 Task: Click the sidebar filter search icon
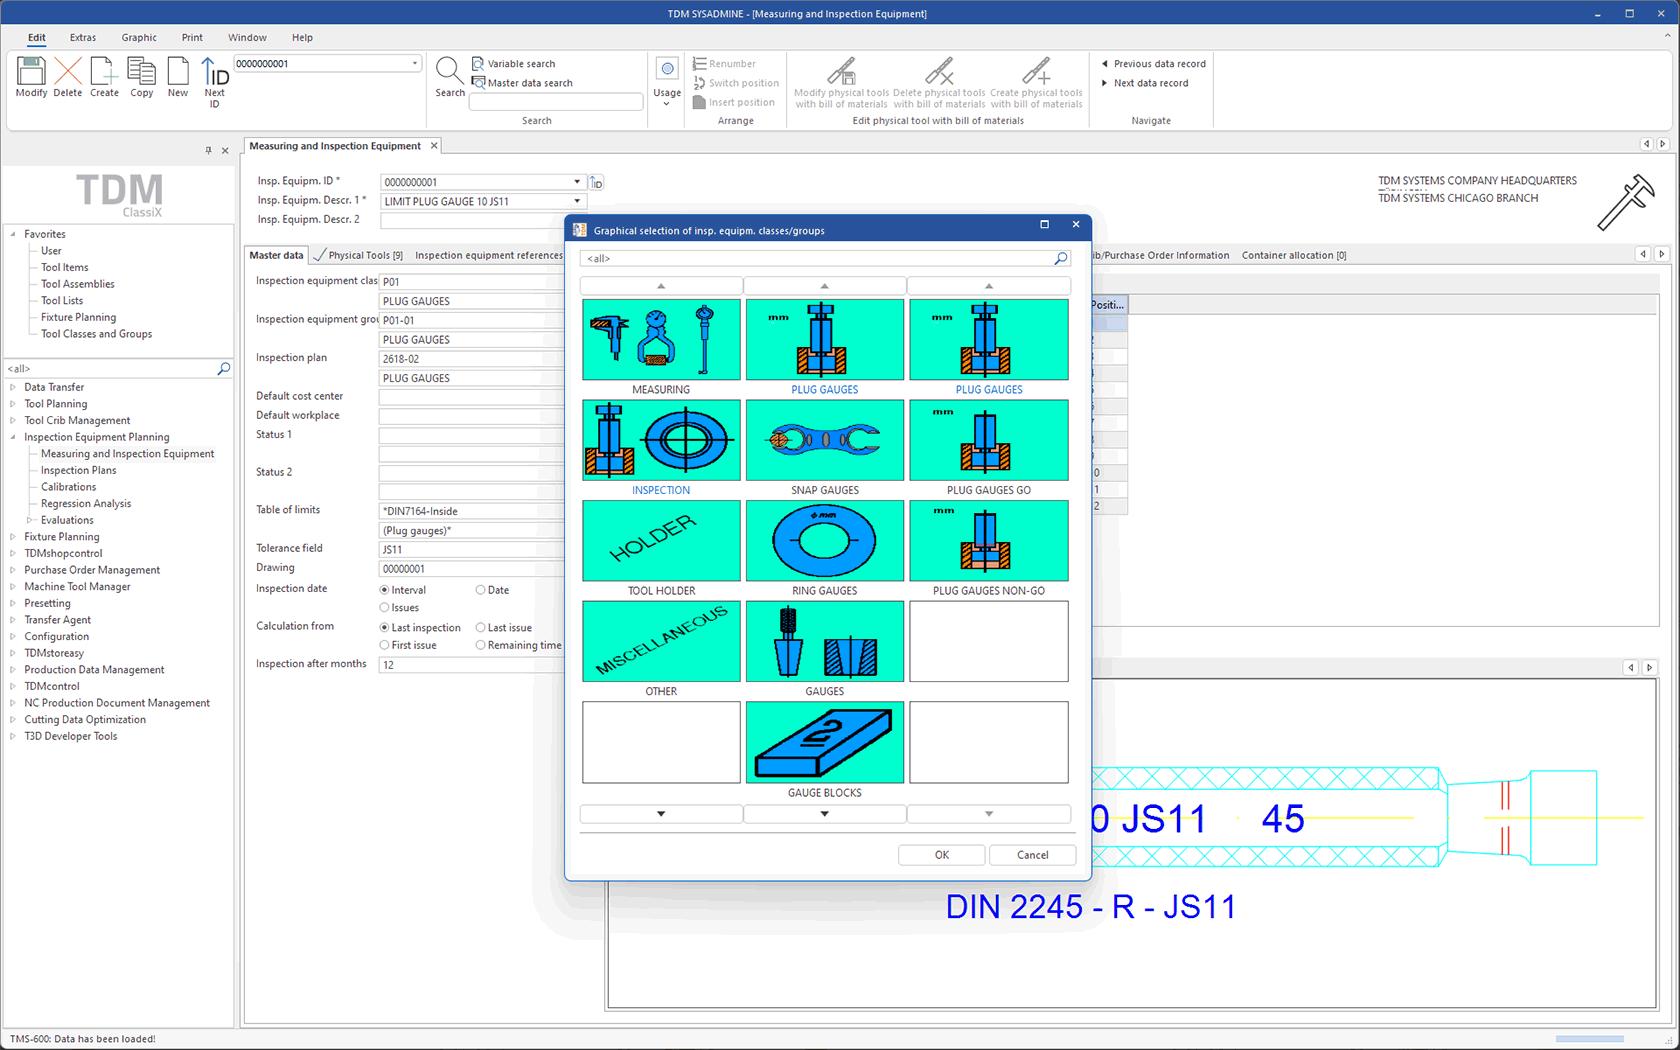click(224, 369)
